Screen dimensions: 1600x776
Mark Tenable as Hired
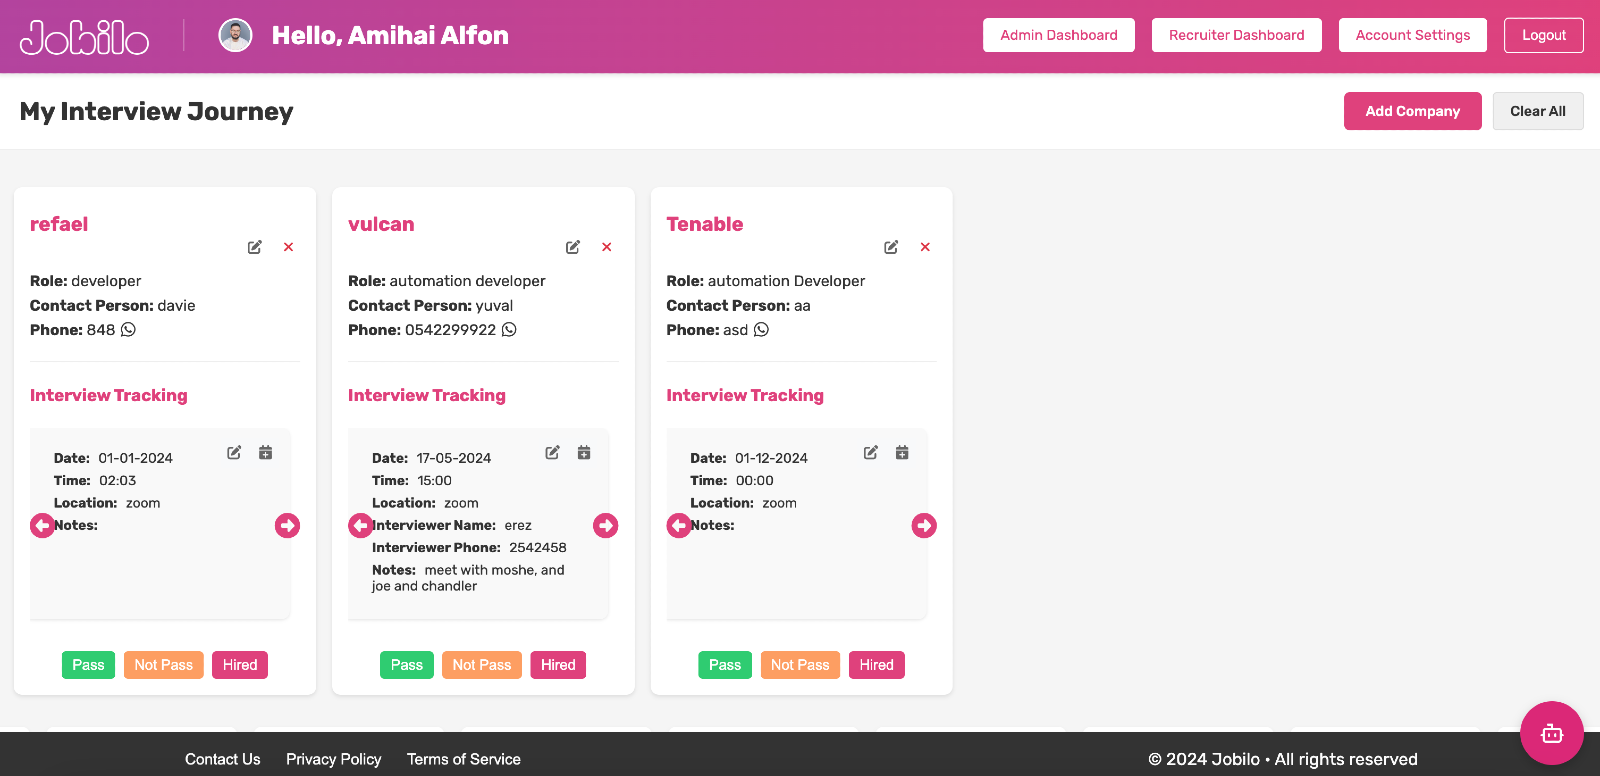tap(877, 665)
